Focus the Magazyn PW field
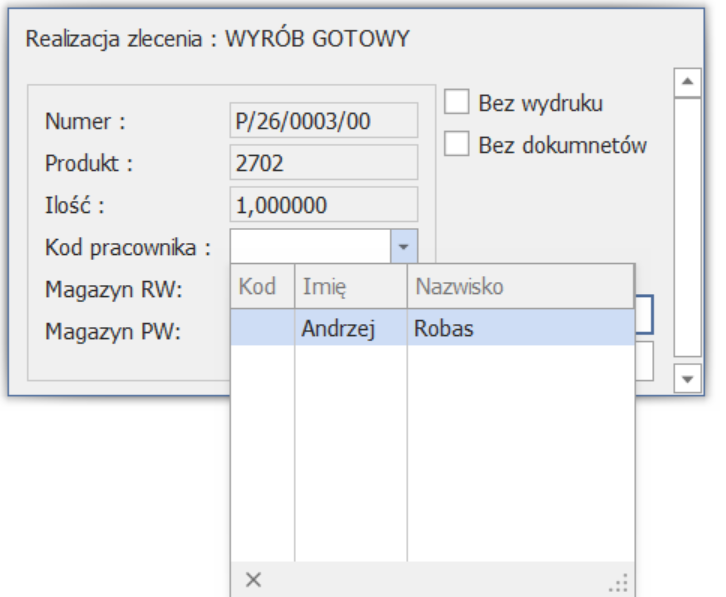 click(x=644, y=361)
